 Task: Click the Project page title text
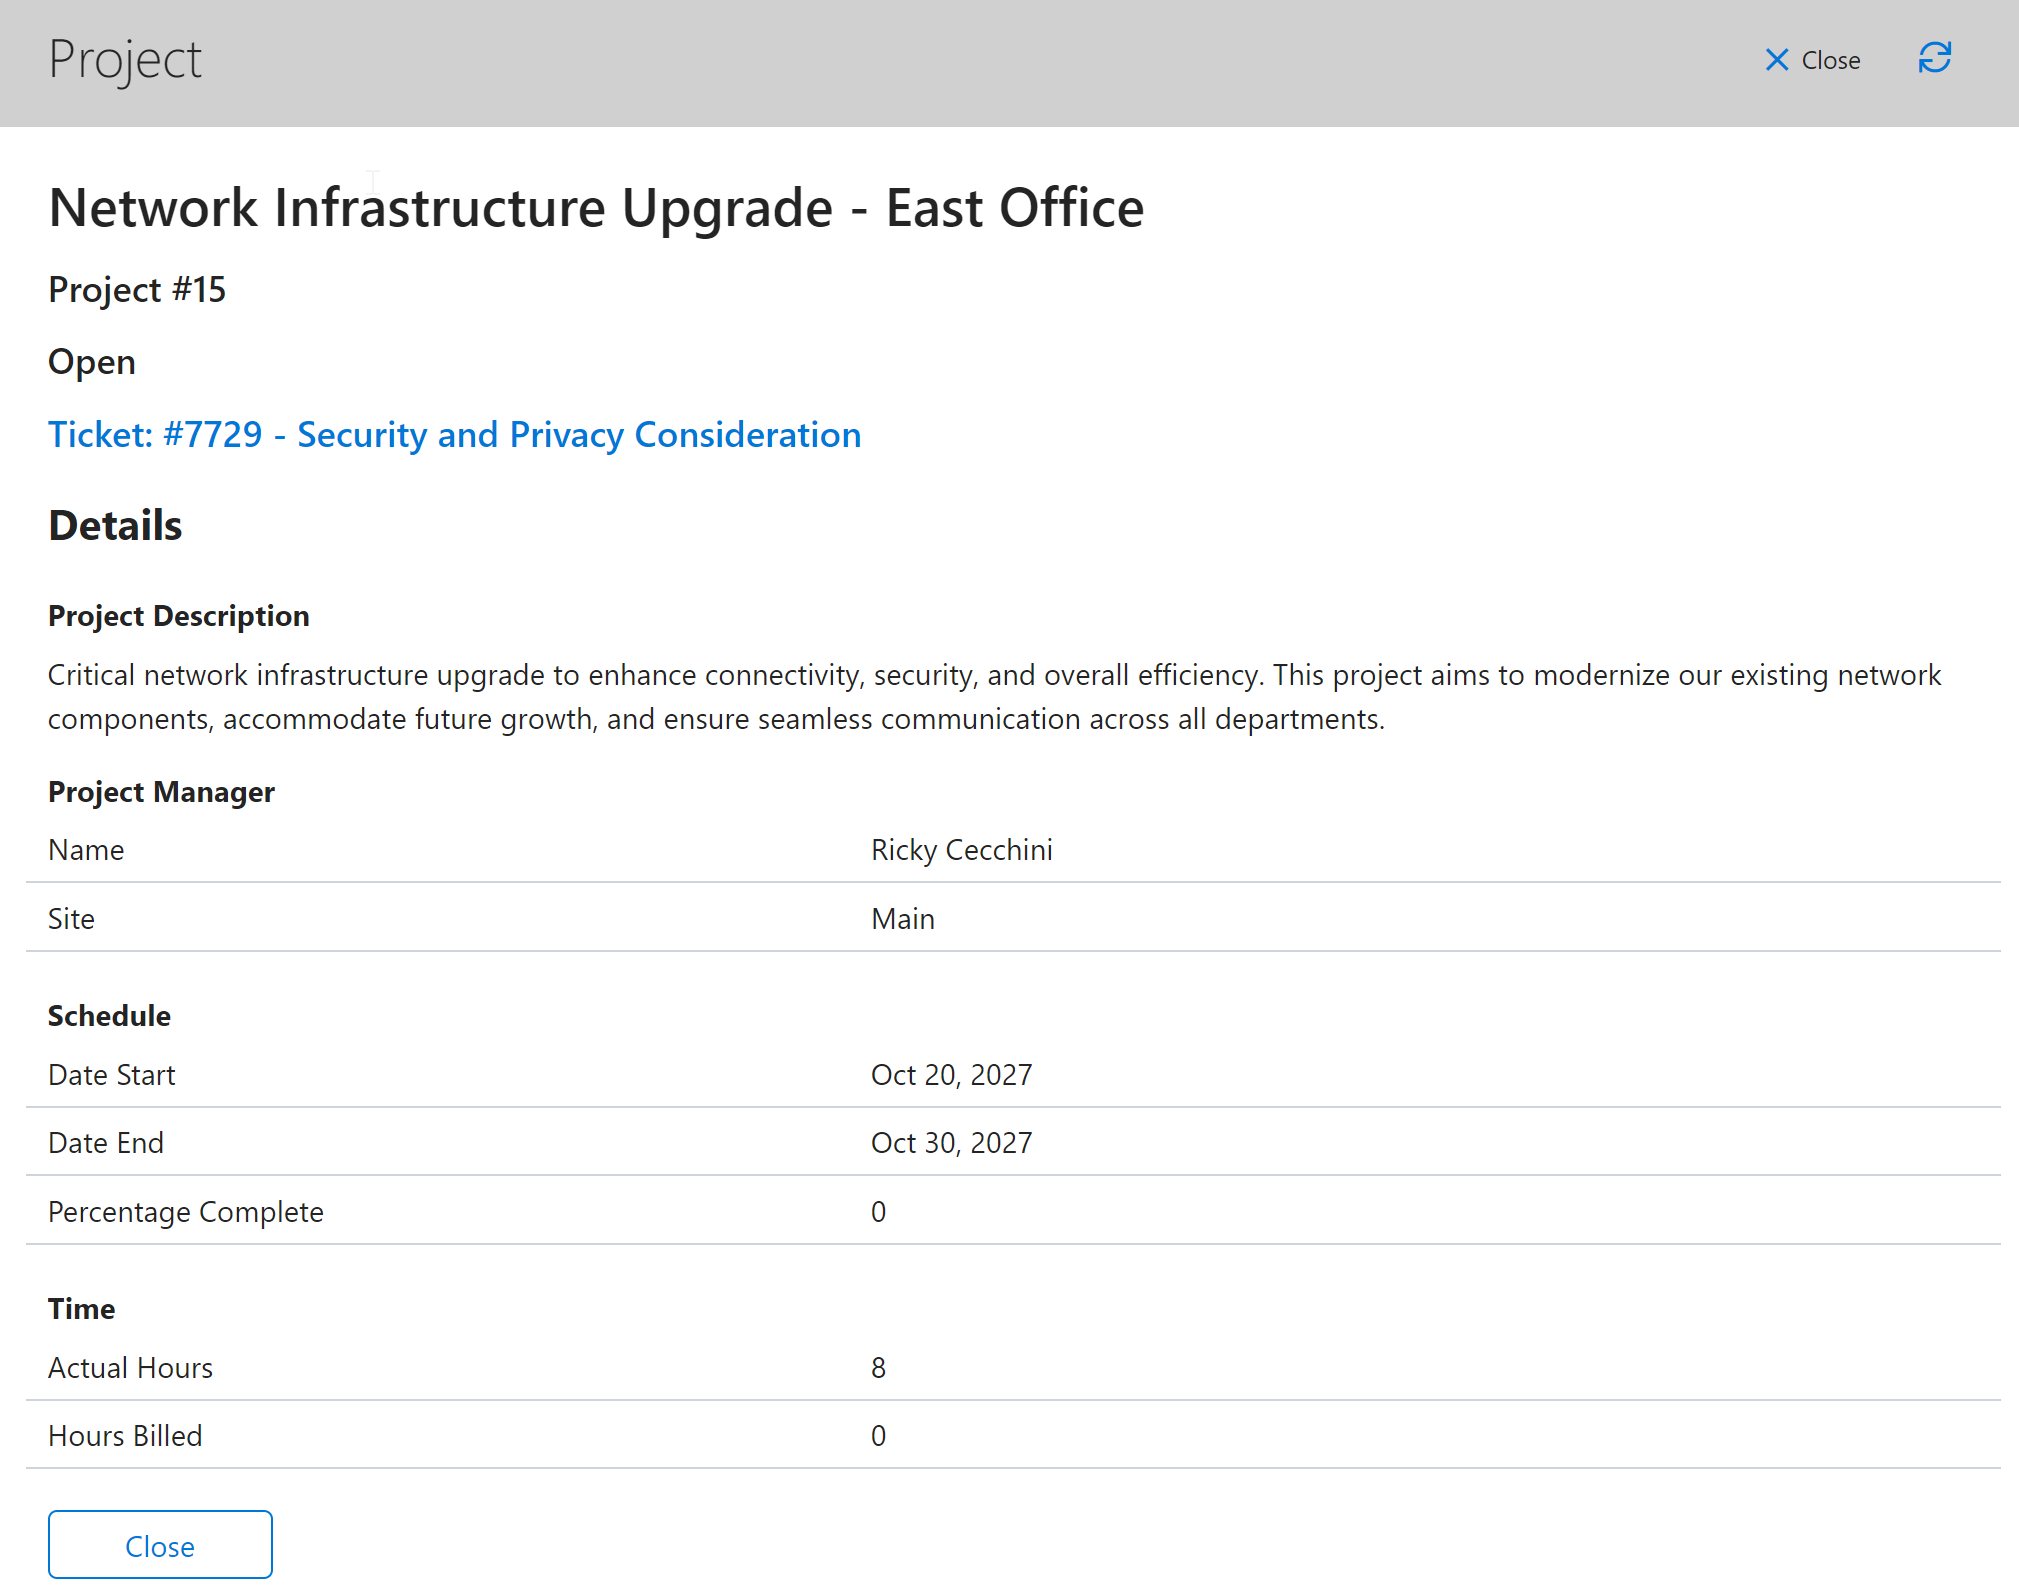click(x=124, y=59)
